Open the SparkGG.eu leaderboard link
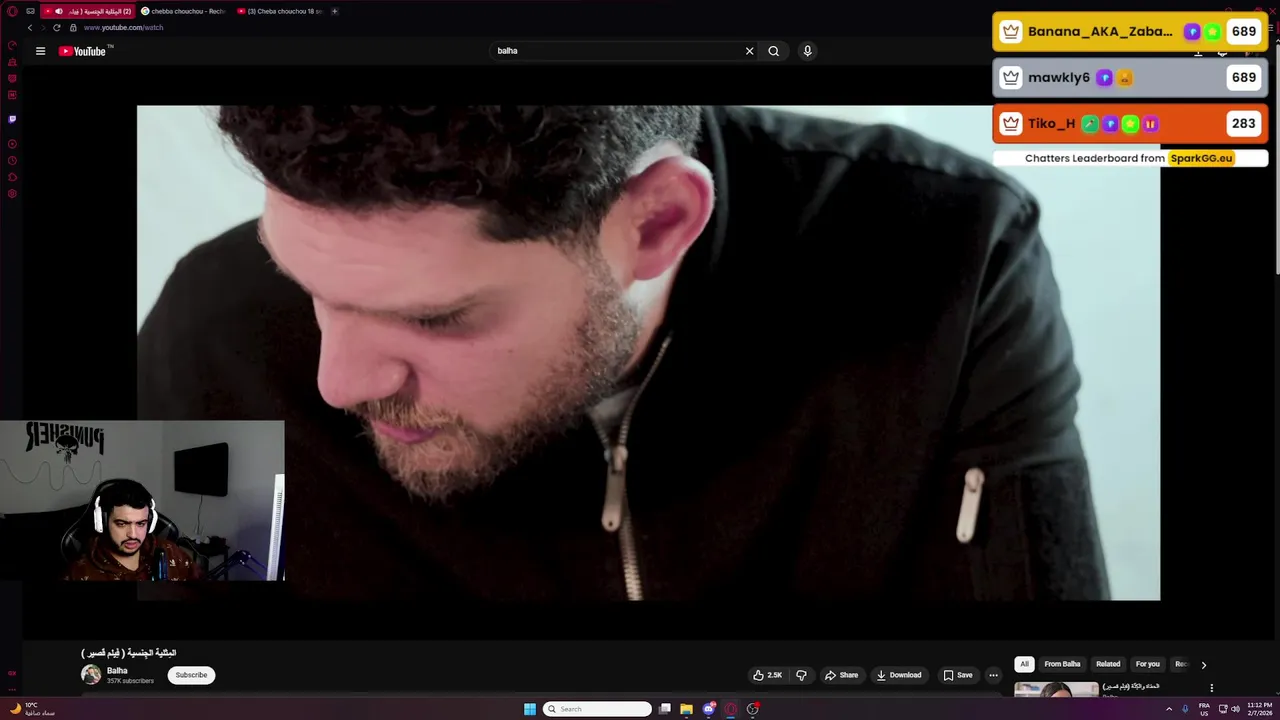 1201,158
